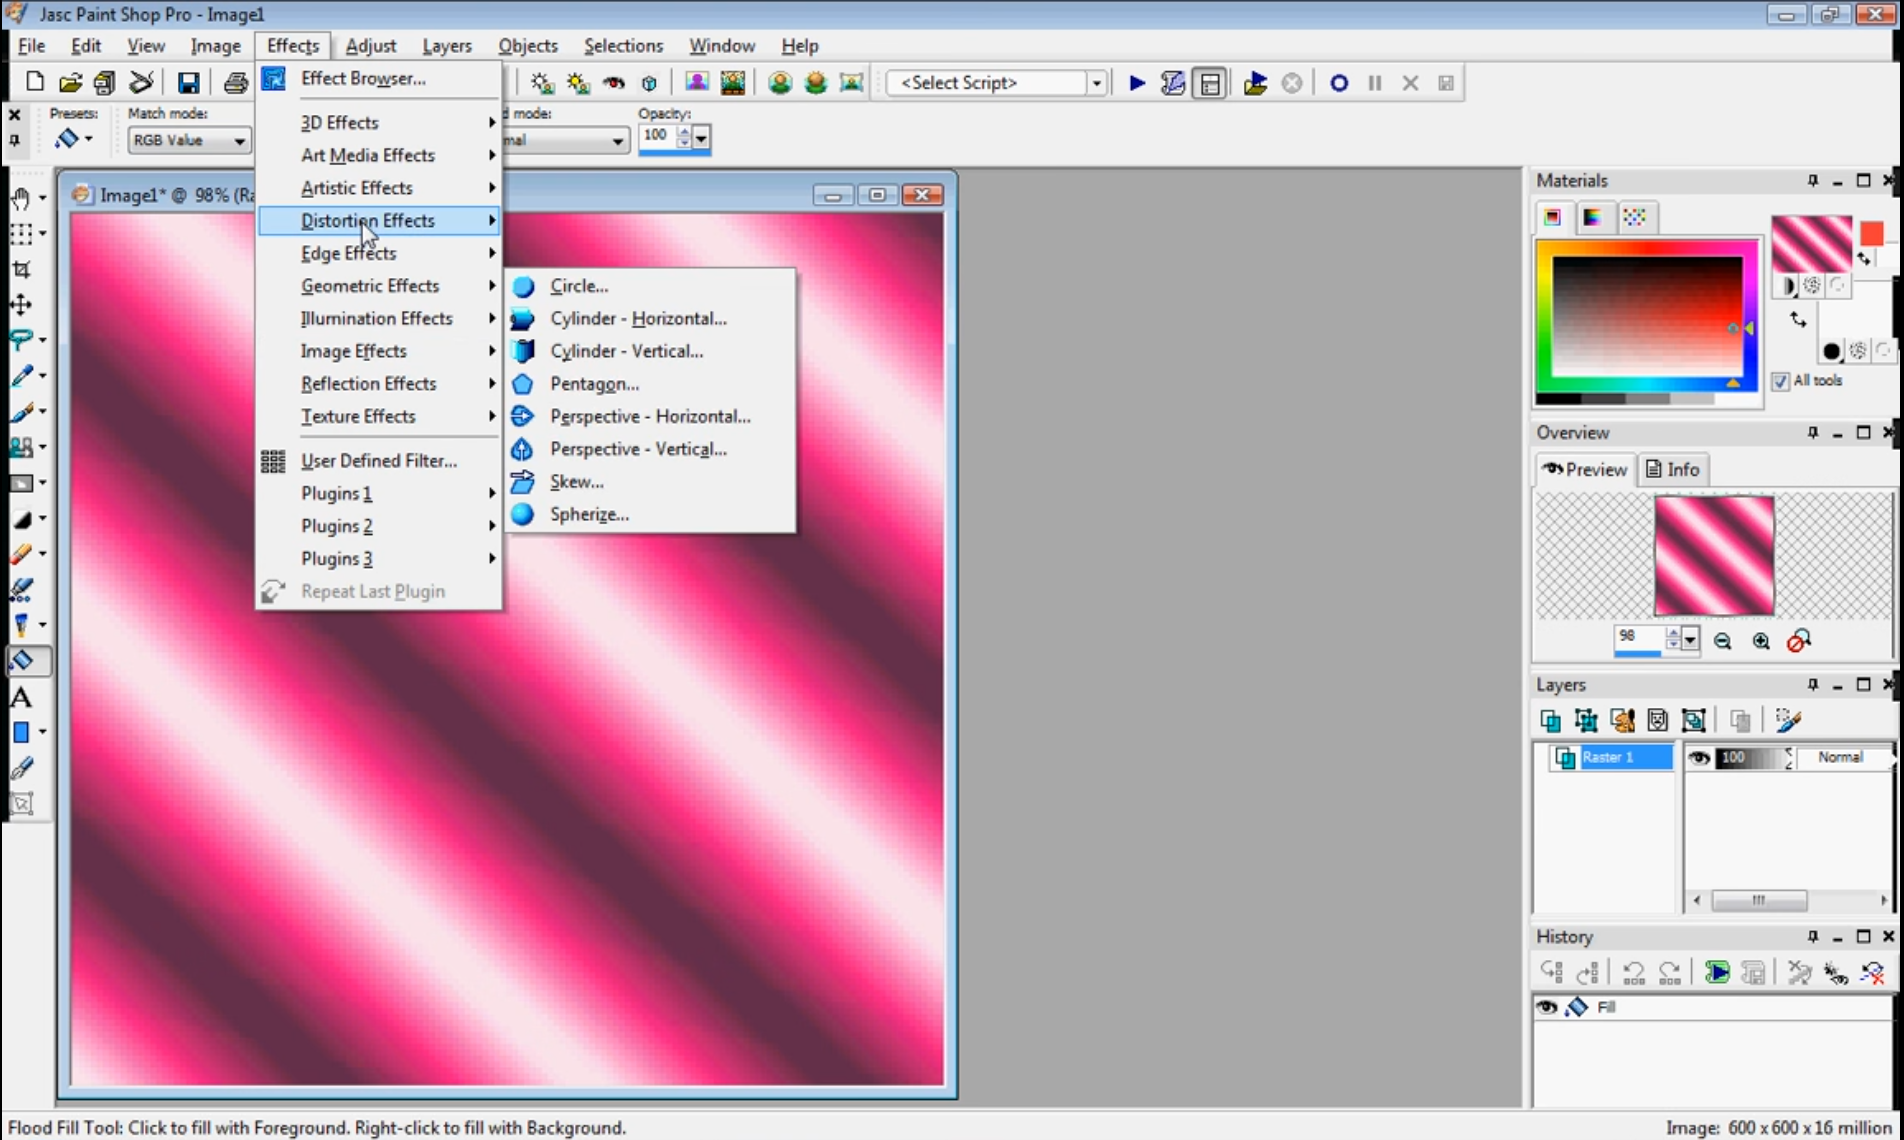Viewport: 1904px width, 1140px height.
Task: Expand the Opacity value dropdown arrow
Action: pyautogui.click(x=701, y=138)
